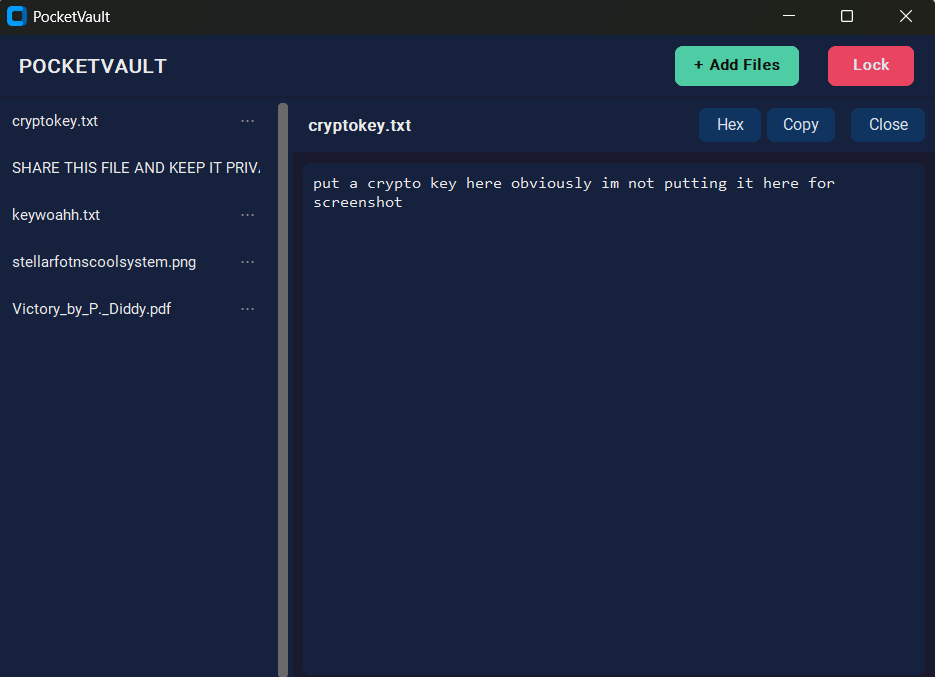Open options menu for cryptokey.txt
Viewport: 935px width, 677px height.
click(x=247, y=121)
